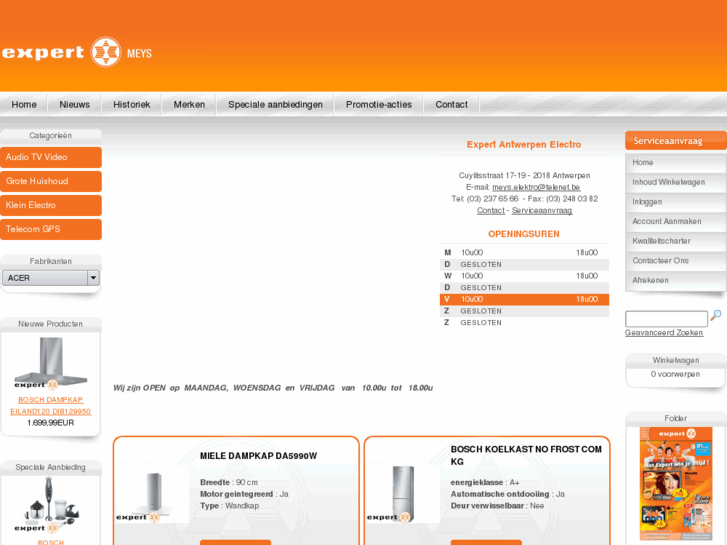727x545 pixels.
Task: Click the Folder flyer thumbnail
Action: tap(676, 483)
